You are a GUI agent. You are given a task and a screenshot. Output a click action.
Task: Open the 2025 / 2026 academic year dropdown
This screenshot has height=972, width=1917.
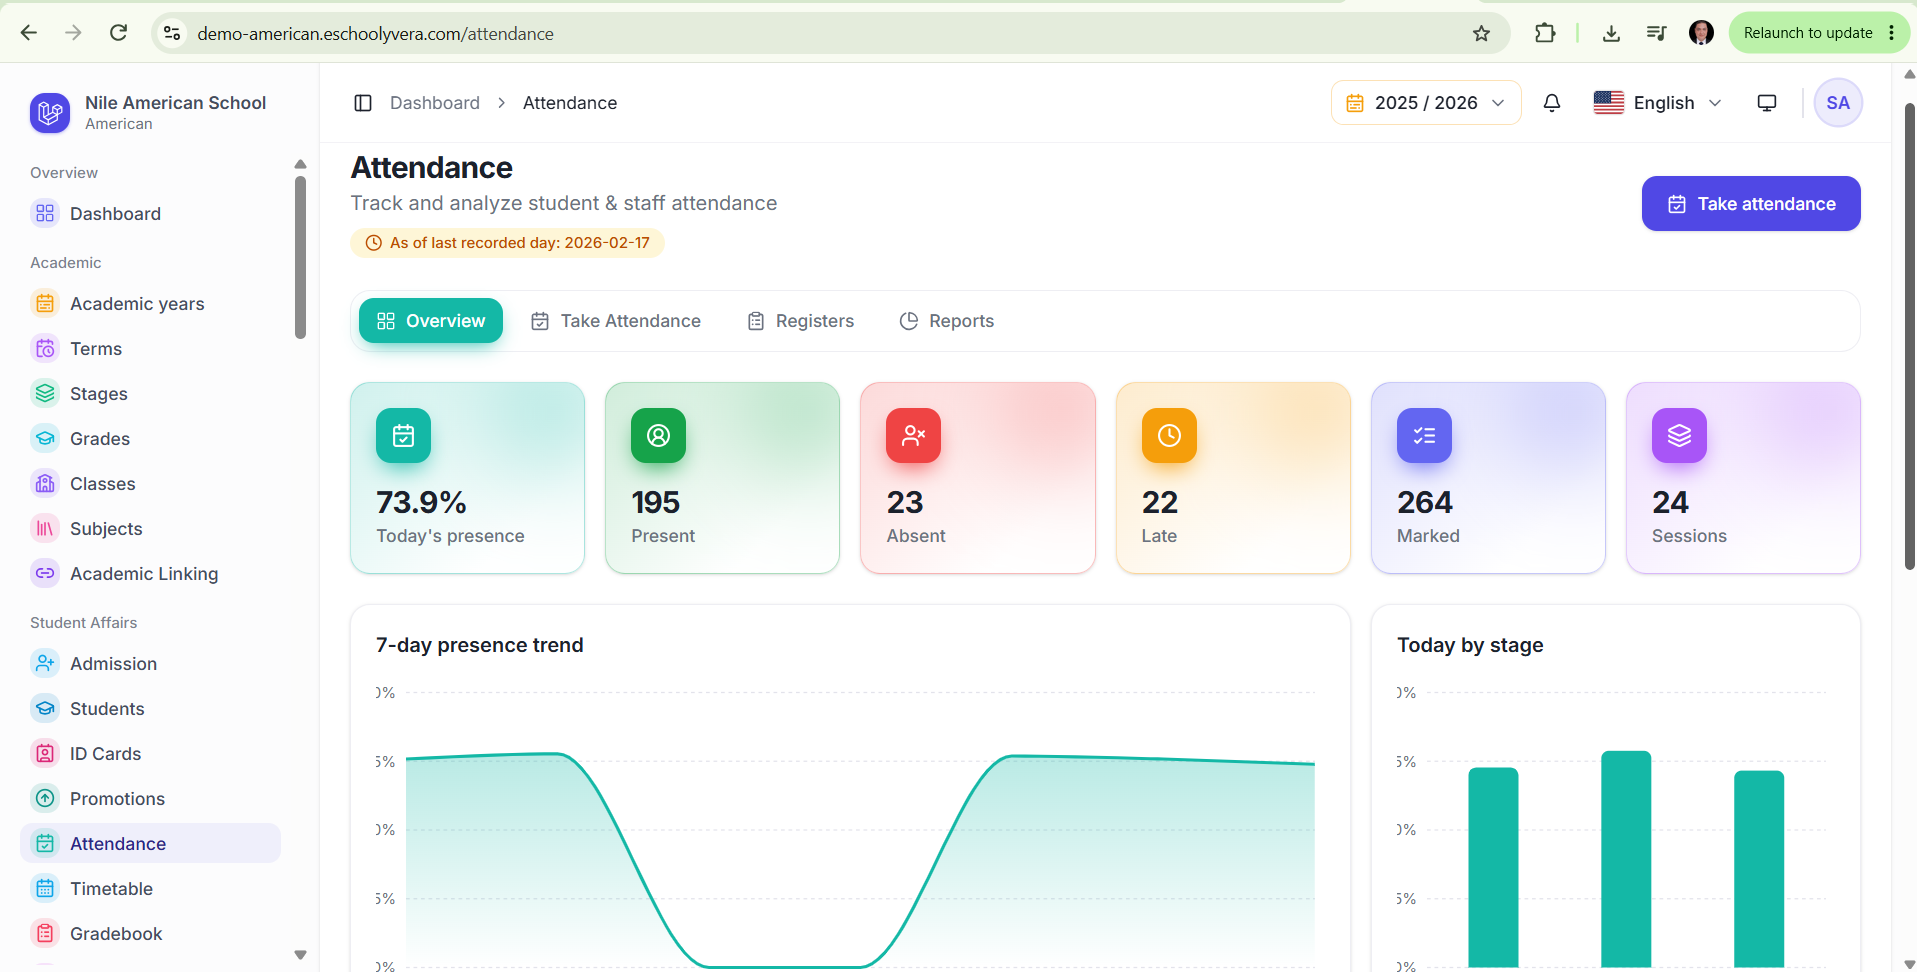click(1426, 103)
